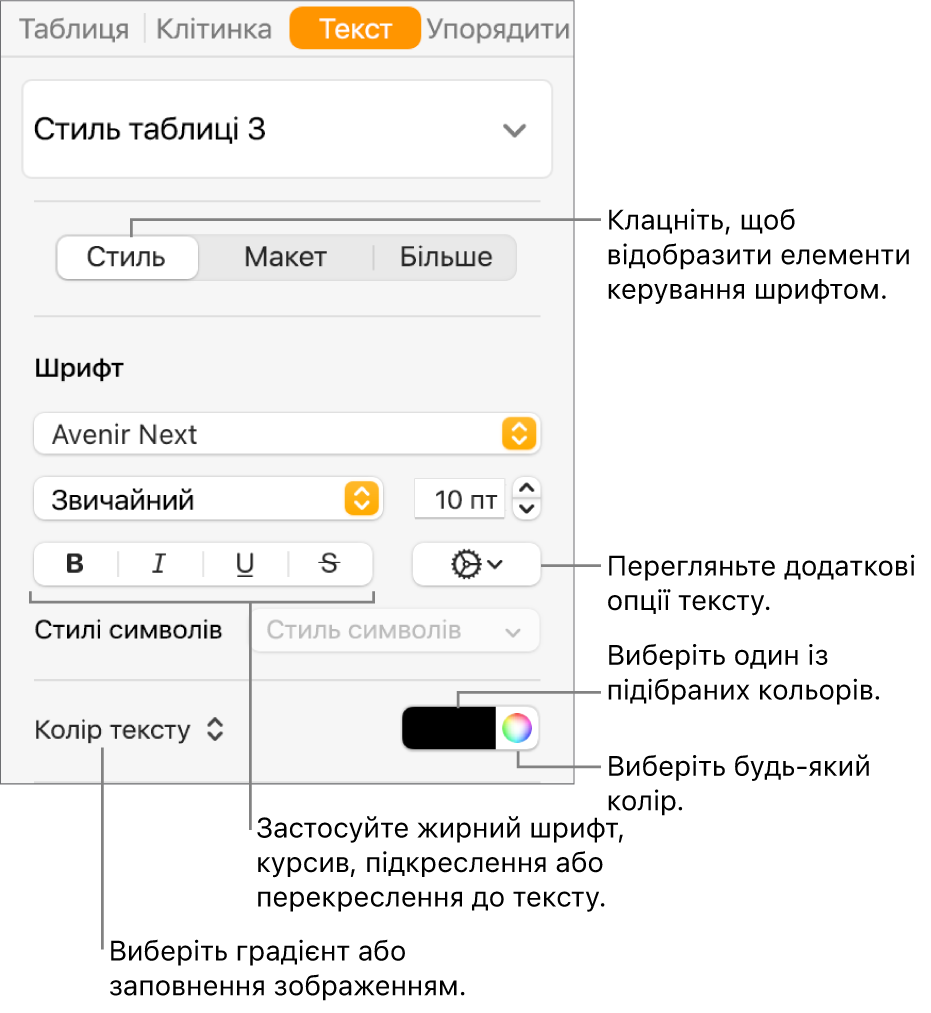Toggle strikethrough formatting
Image resolution: width=931 pixels, height=1013 pixels.
click(330, 564)
